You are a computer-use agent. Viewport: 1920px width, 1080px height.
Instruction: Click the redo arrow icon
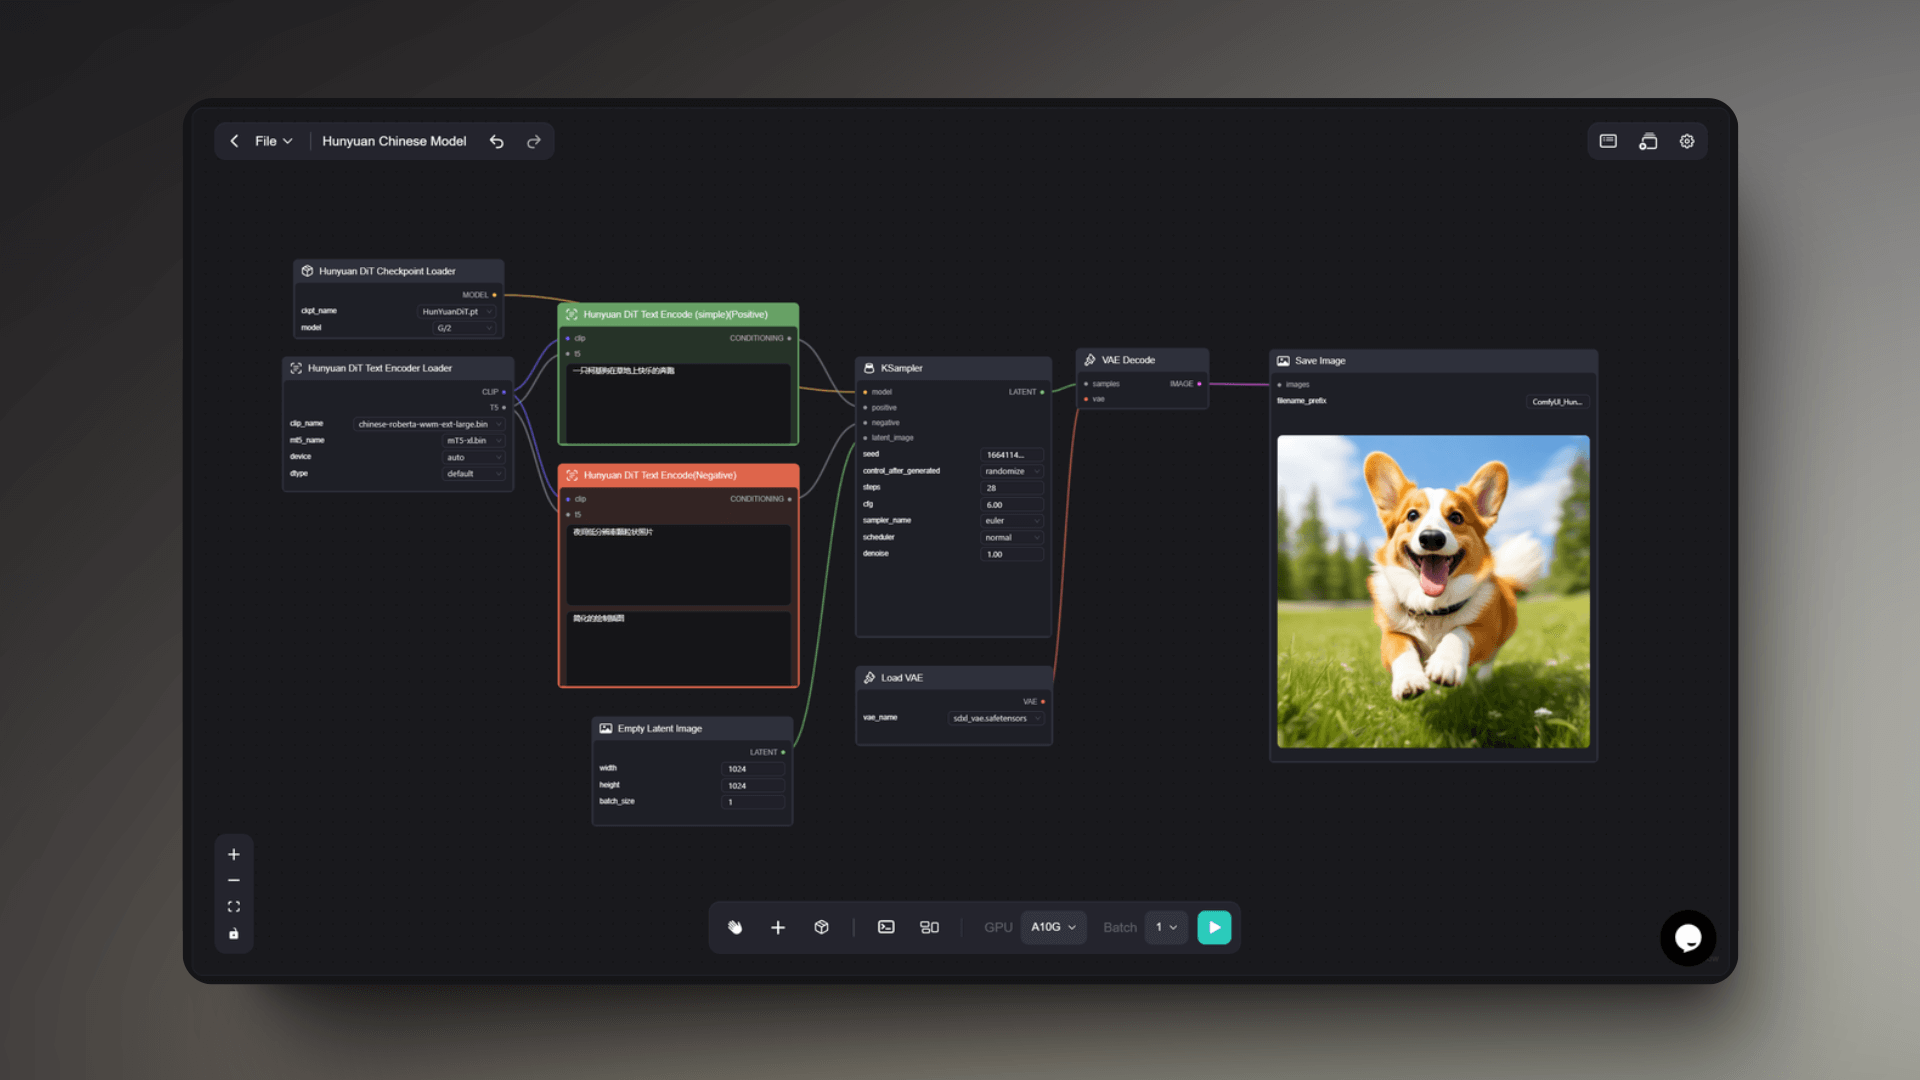534,141
